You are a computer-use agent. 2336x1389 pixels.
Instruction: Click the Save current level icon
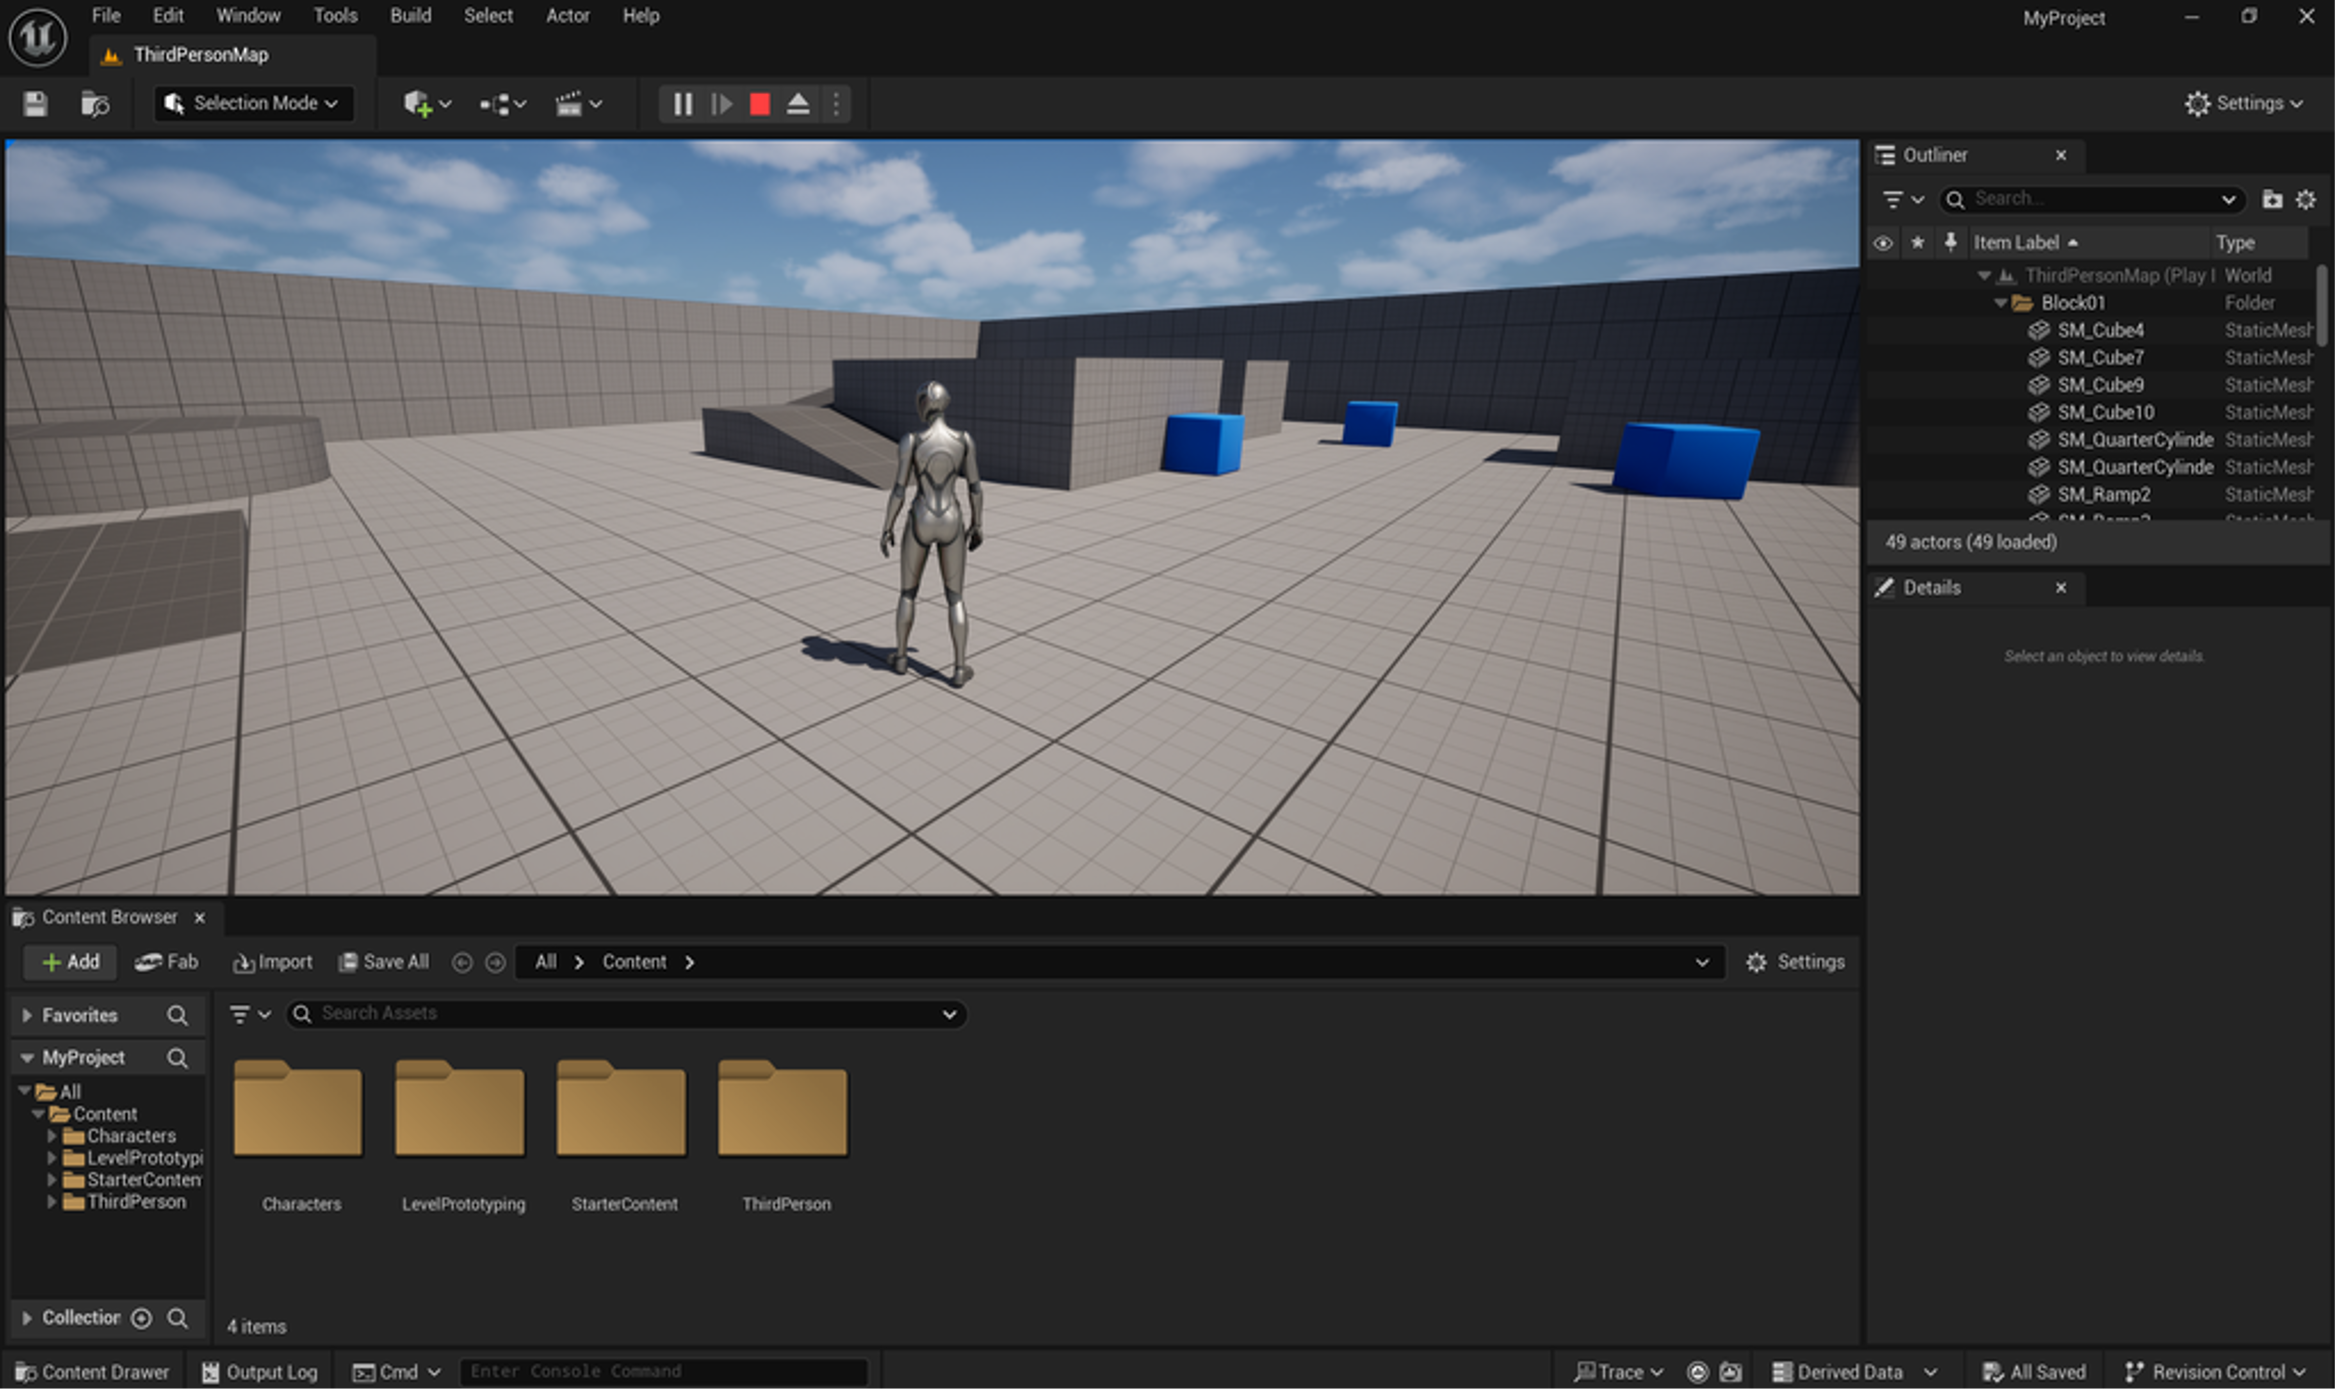point(35,104)
